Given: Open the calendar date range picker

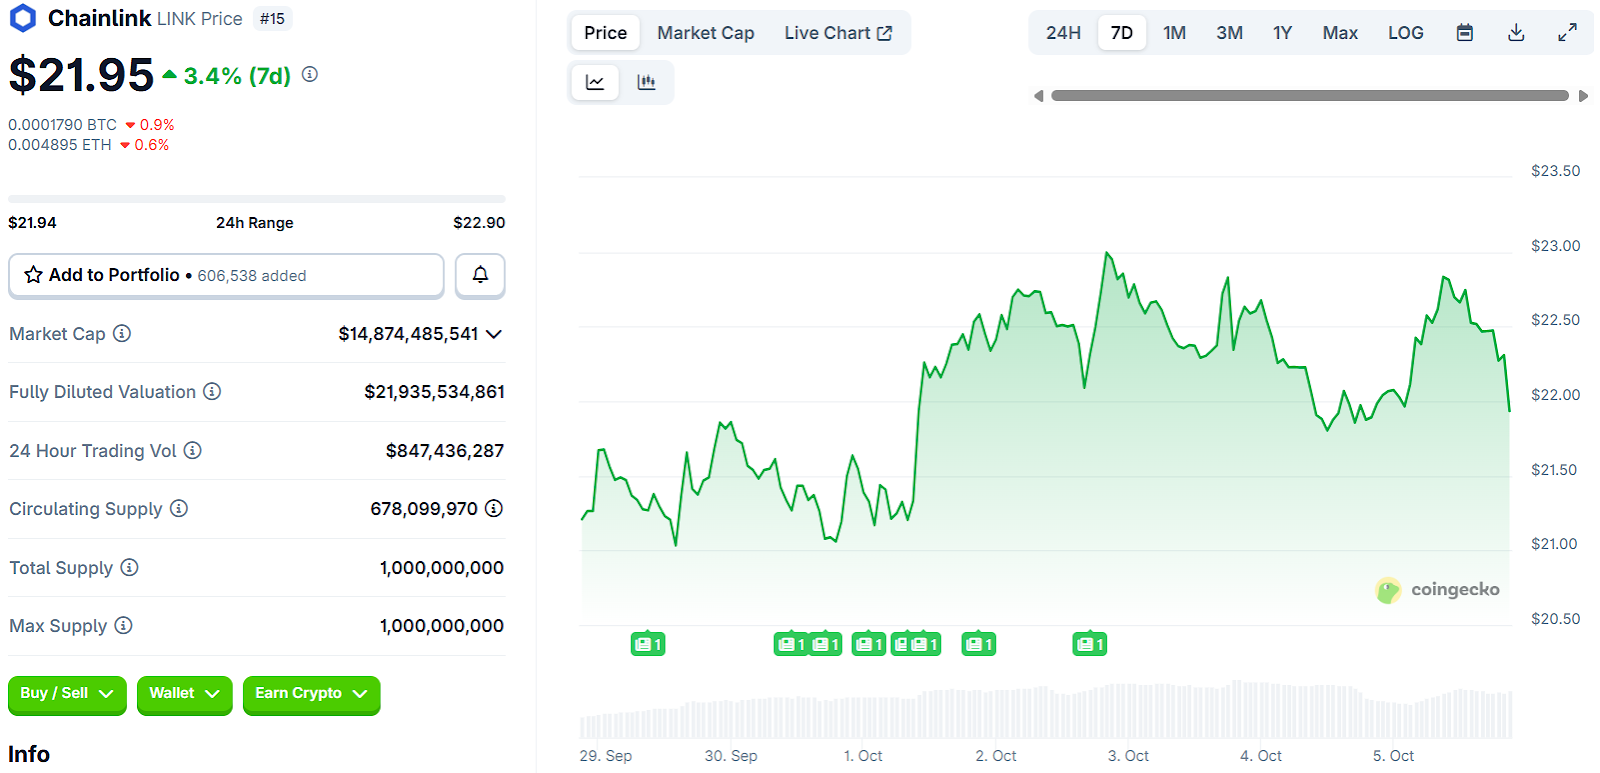Looking at the screenshot, I should click(x=1464, y=33).
